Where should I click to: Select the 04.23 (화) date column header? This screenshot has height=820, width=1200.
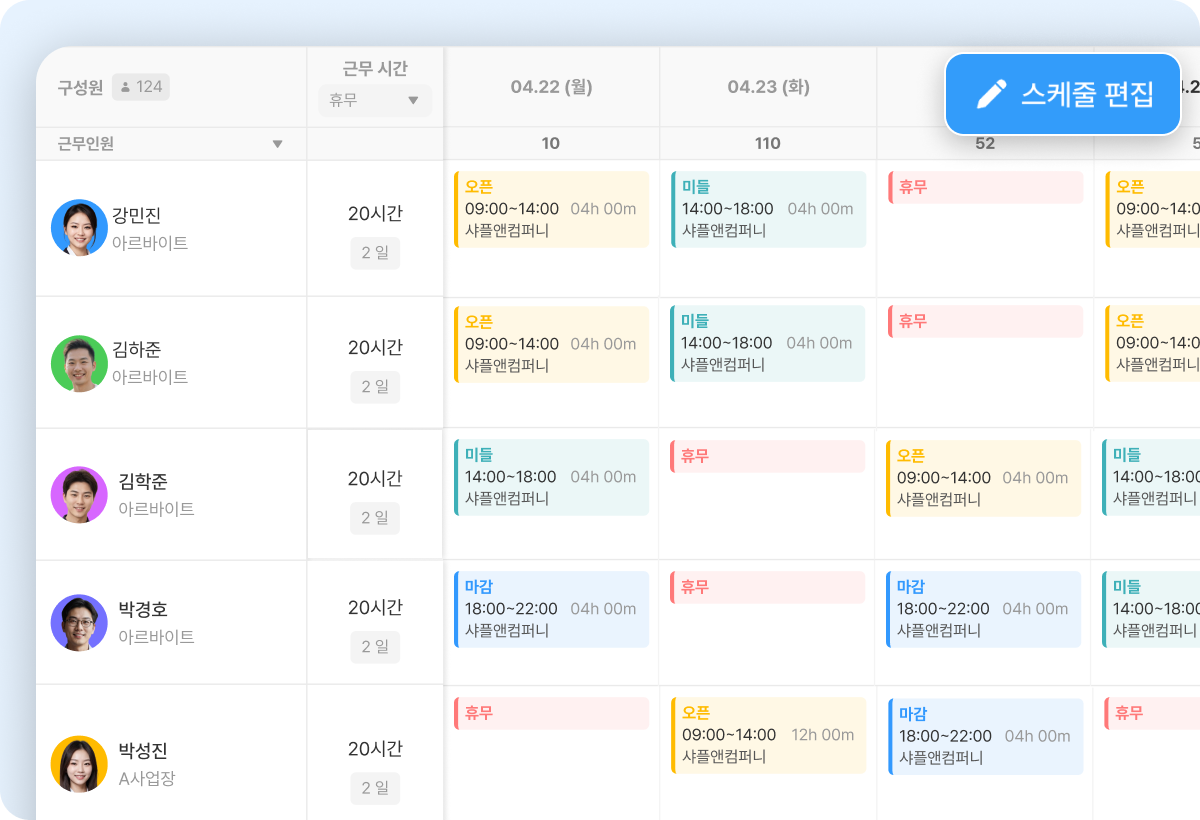[x=768, y=87]
